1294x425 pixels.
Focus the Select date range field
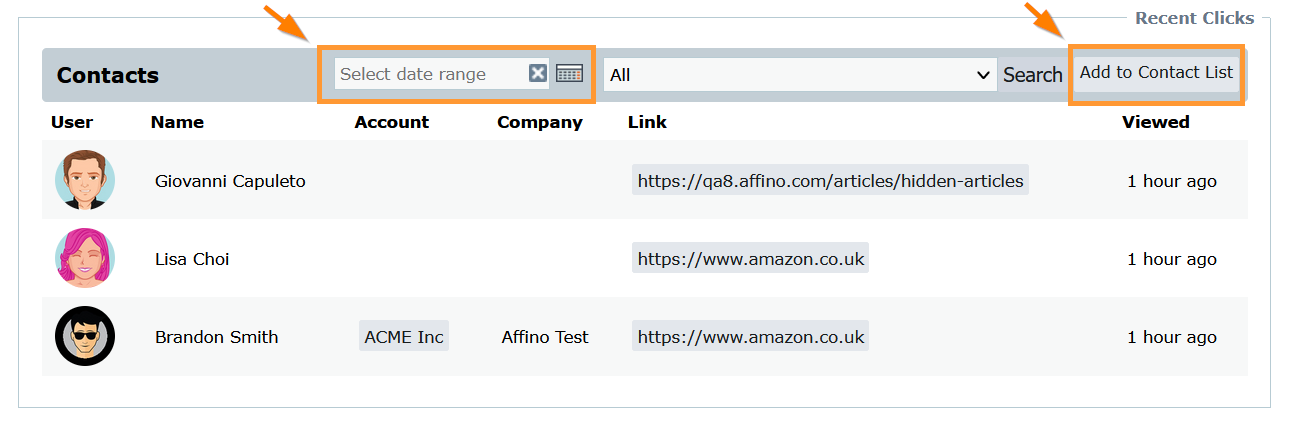point(430,74)
